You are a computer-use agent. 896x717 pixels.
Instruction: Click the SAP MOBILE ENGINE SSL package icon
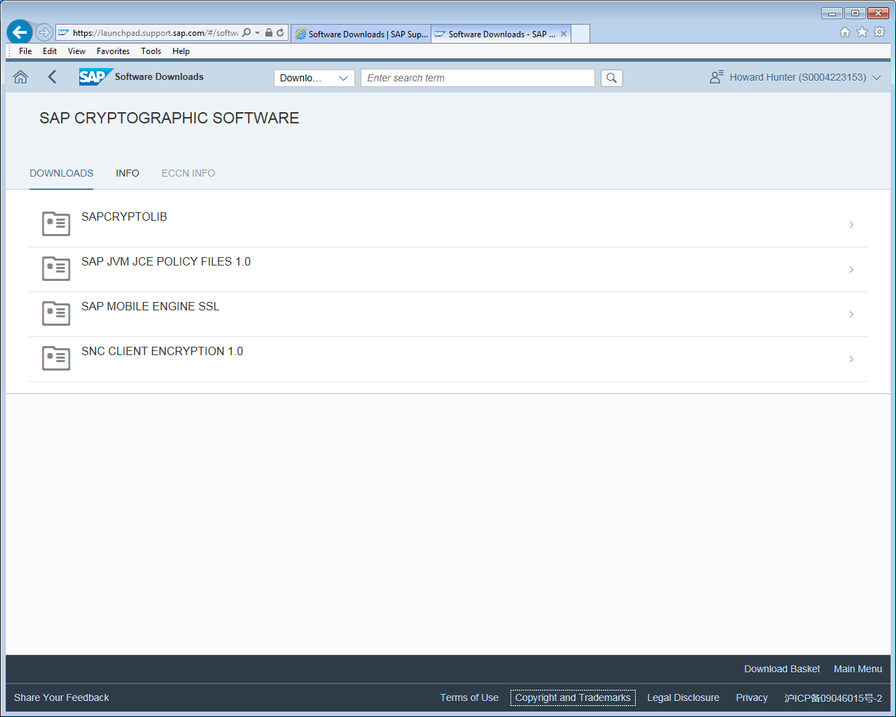[55, 313]
